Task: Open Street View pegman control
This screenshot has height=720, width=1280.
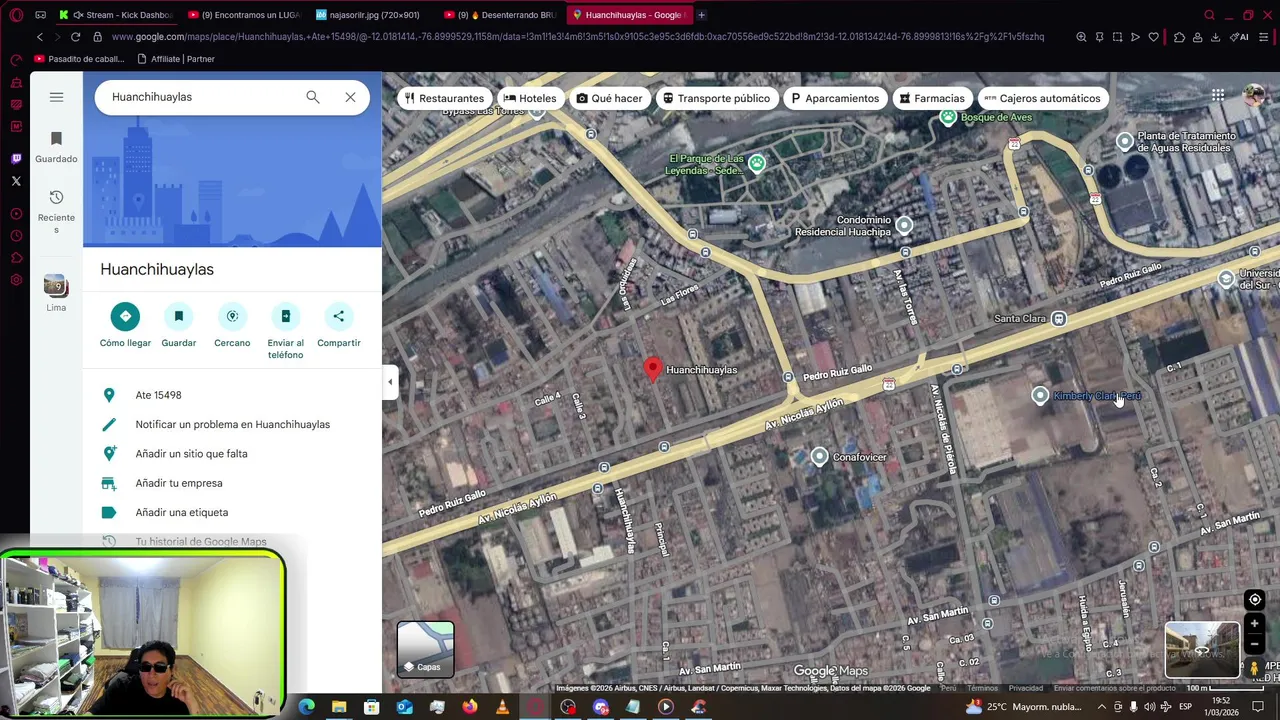Action: (1254, 668)
